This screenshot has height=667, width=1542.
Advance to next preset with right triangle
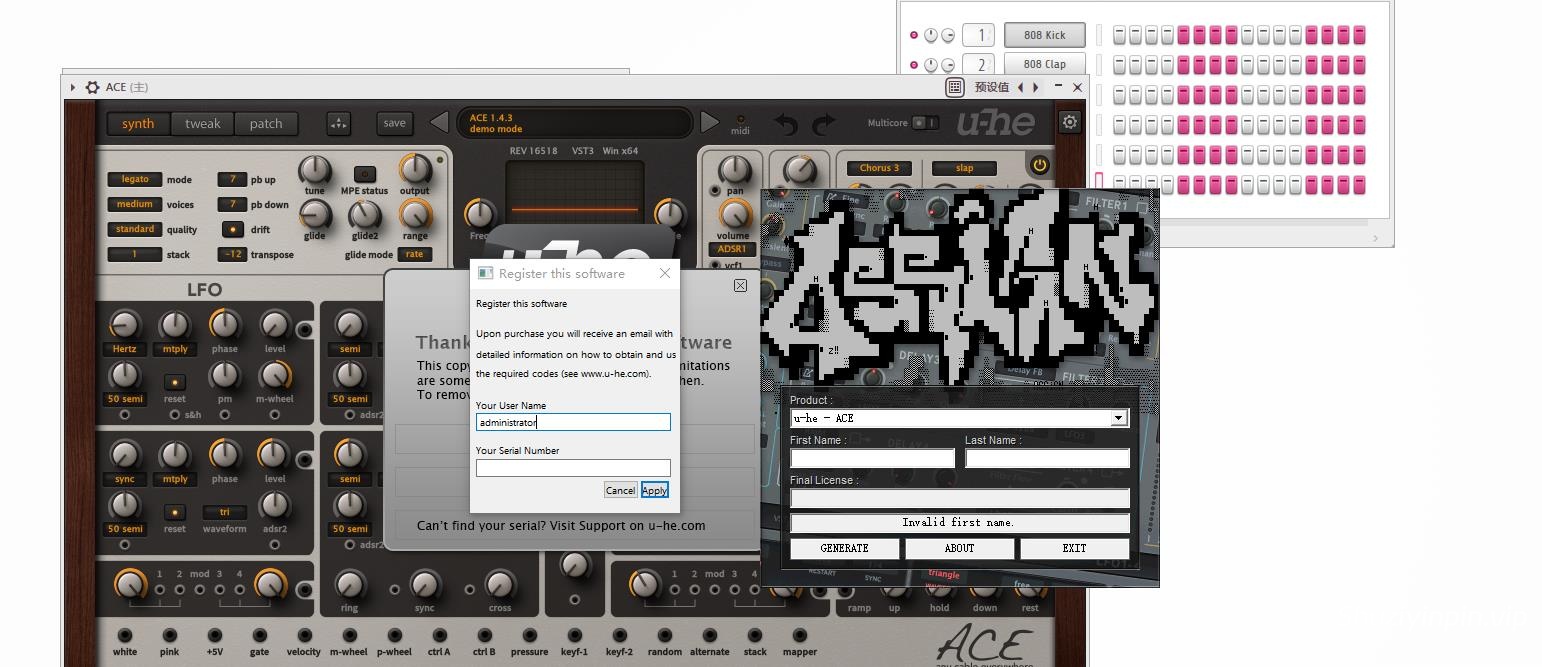click(x=710, y=123)
